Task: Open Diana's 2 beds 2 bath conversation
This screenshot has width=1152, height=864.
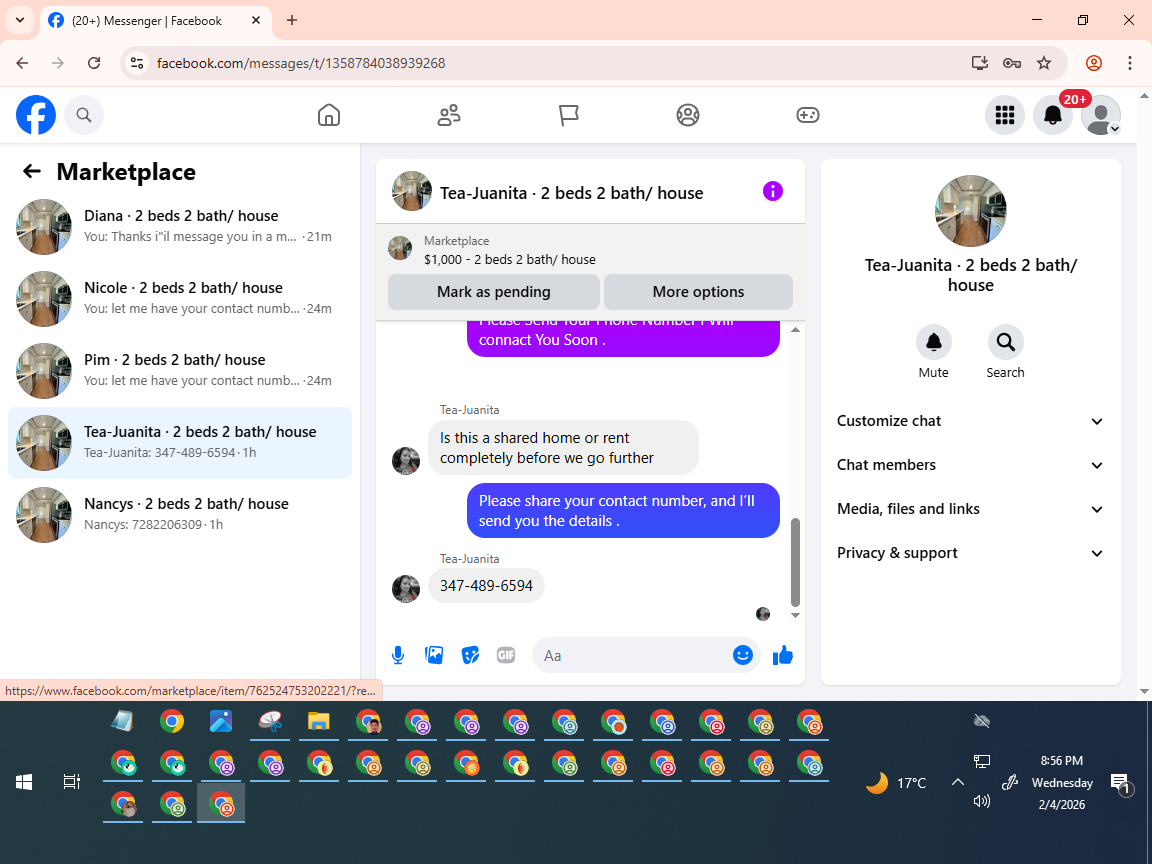Action: pyautogui.click(x=180, y=226)
